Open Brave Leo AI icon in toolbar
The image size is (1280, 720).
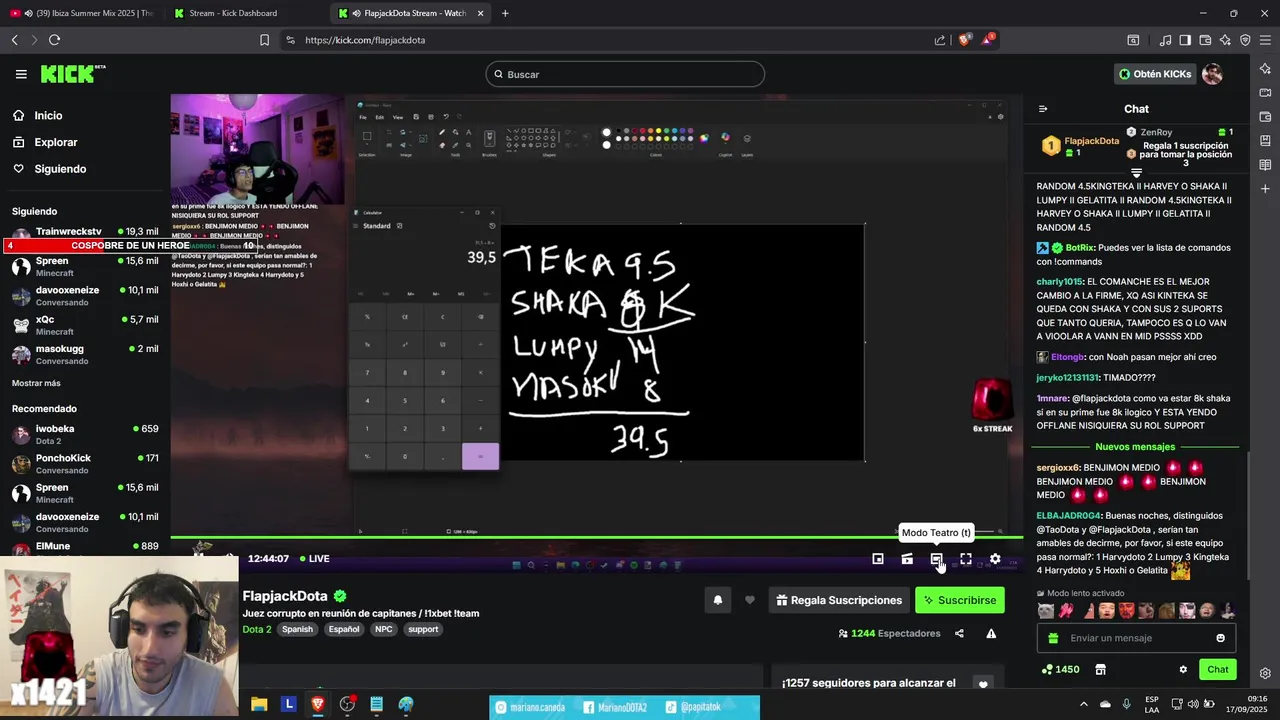[x=1225, y=40]
